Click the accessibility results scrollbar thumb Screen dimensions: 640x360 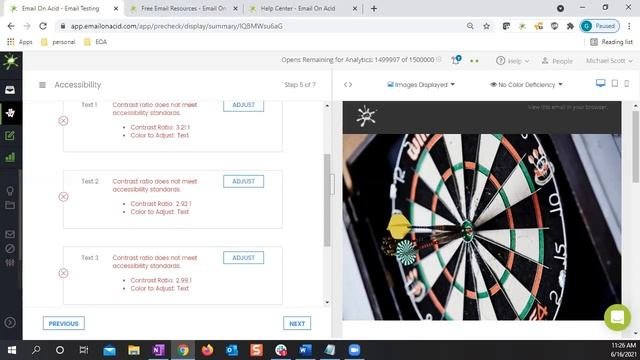327,200
